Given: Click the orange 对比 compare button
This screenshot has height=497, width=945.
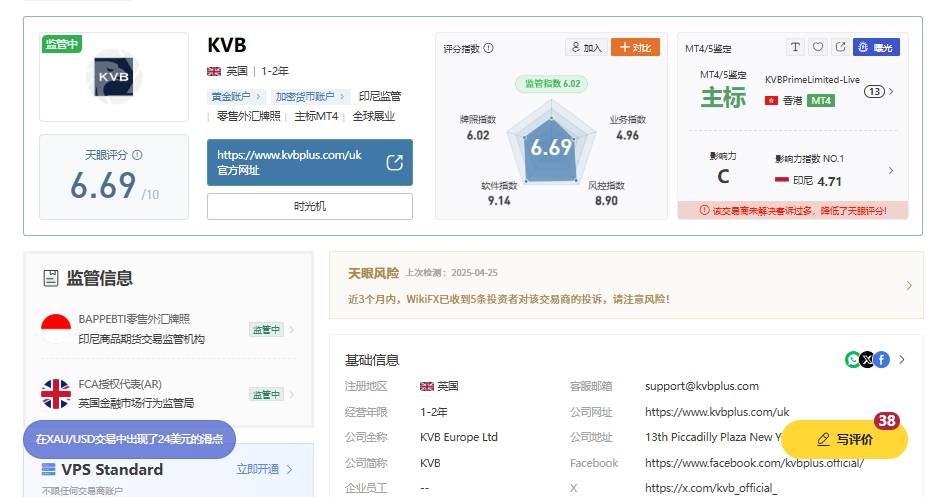Looking at the screenshot, I should pyautogui.click(x=635, y=47).
